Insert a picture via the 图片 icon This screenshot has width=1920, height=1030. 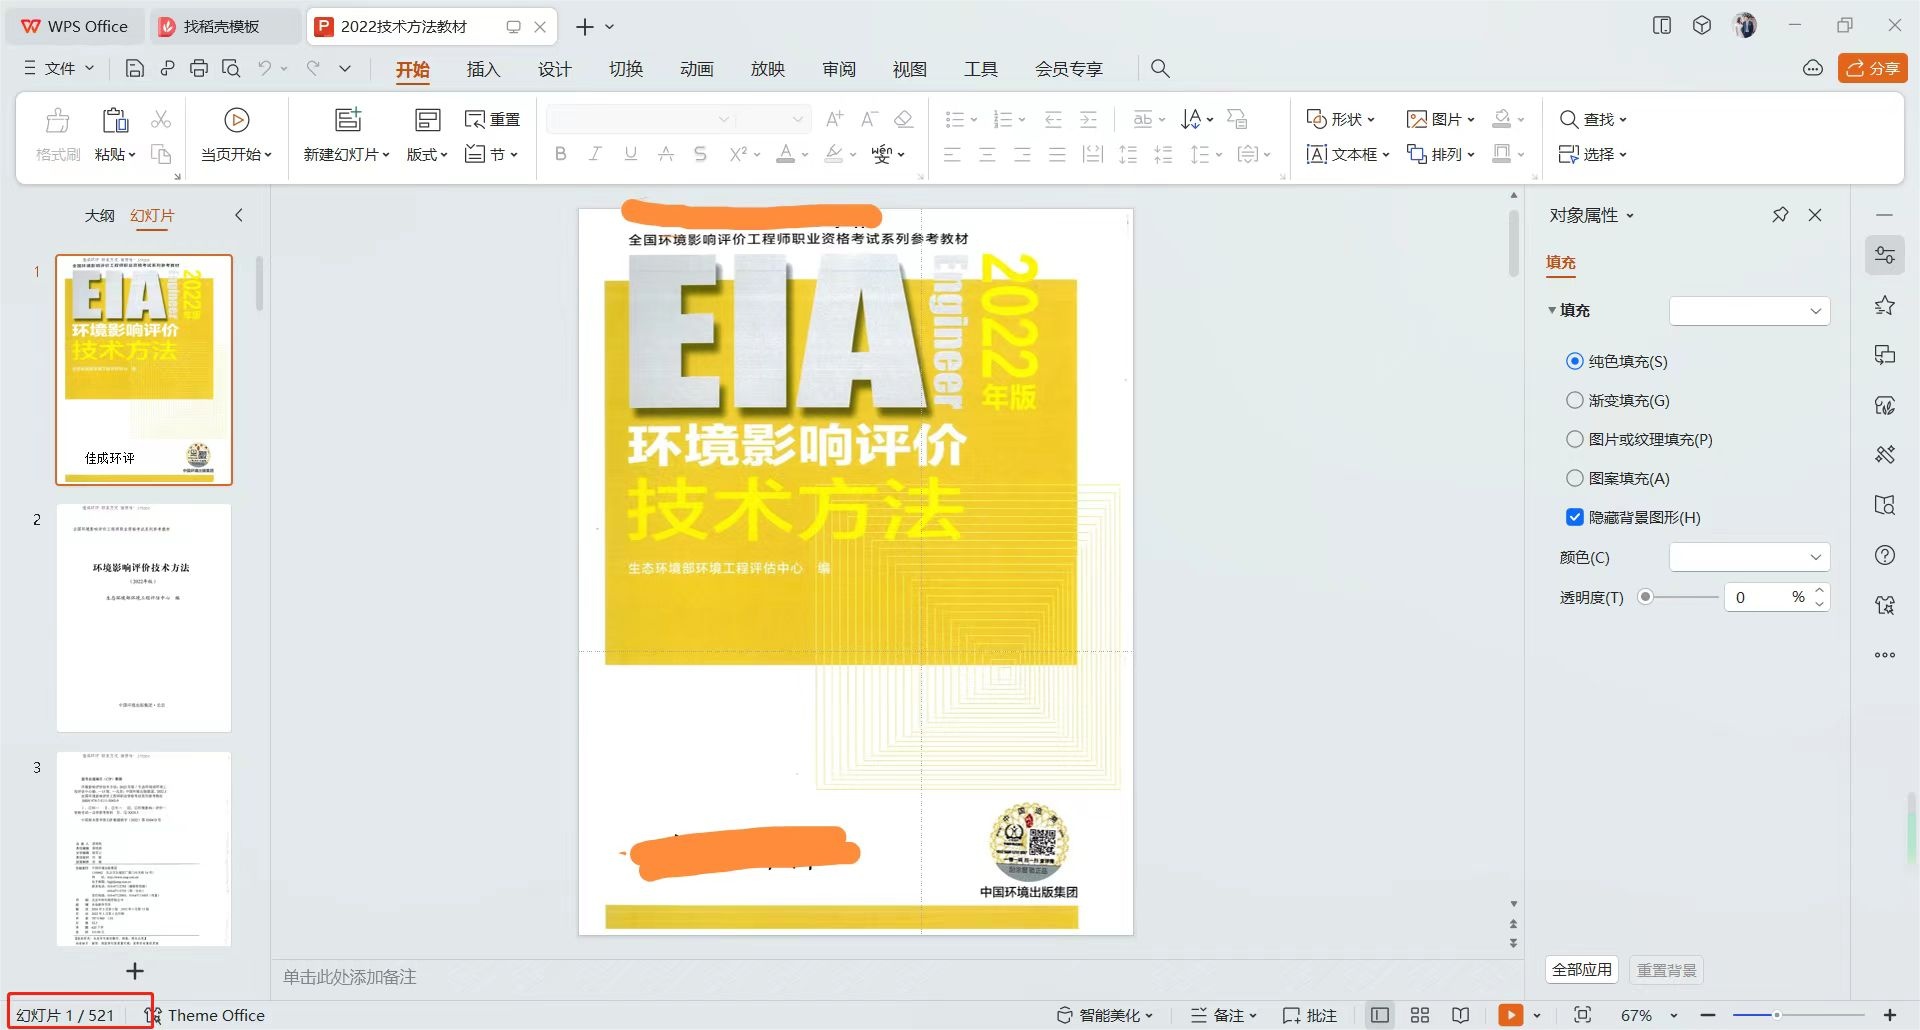click(x=1438, y=119)
